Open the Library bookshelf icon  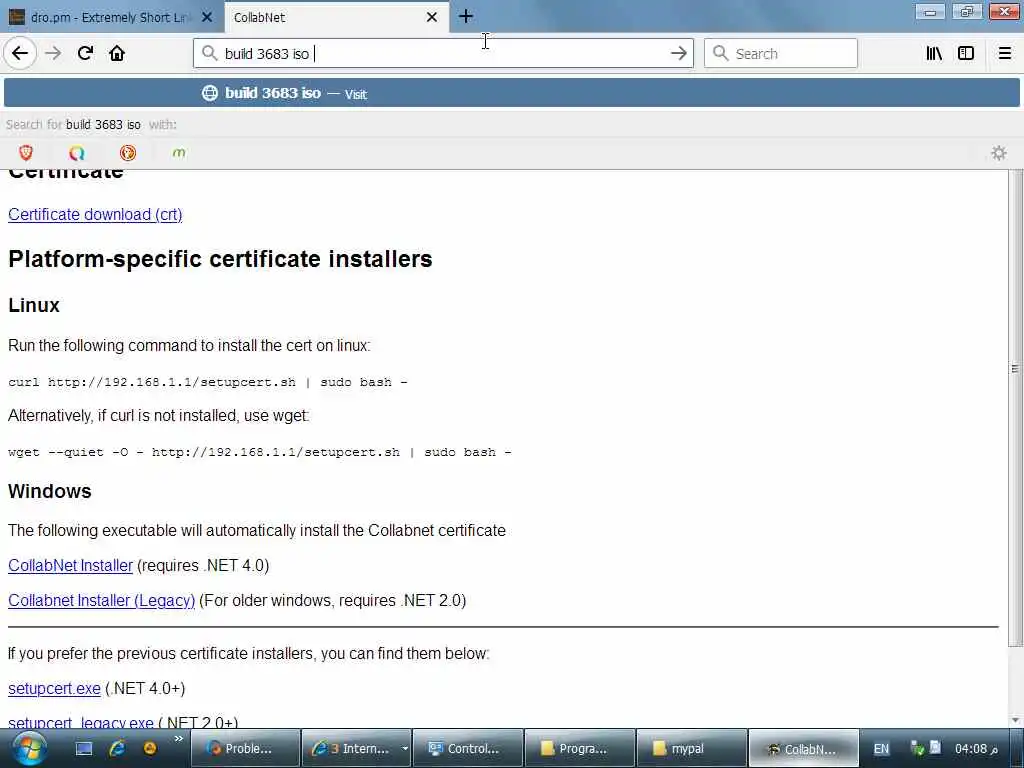tap(934, 53)
